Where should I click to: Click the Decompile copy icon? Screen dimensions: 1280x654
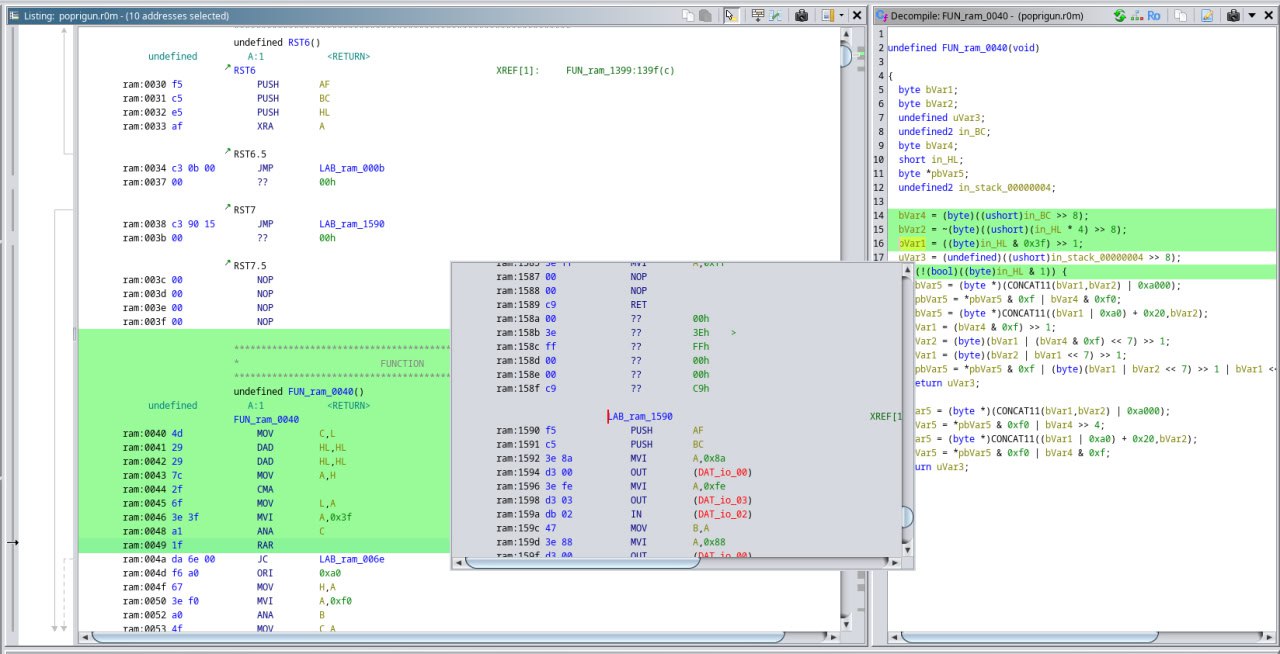click(1181, 16)
